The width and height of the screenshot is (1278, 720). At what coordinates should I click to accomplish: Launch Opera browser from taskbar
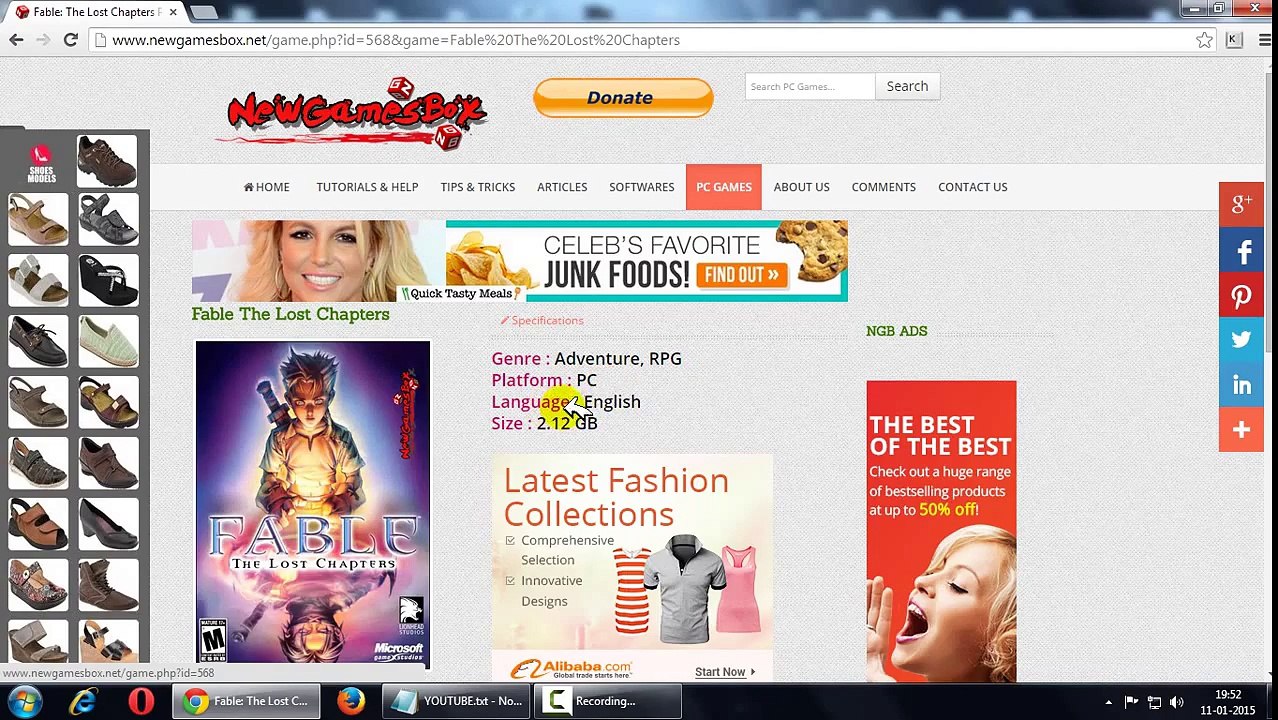(141, 701)
